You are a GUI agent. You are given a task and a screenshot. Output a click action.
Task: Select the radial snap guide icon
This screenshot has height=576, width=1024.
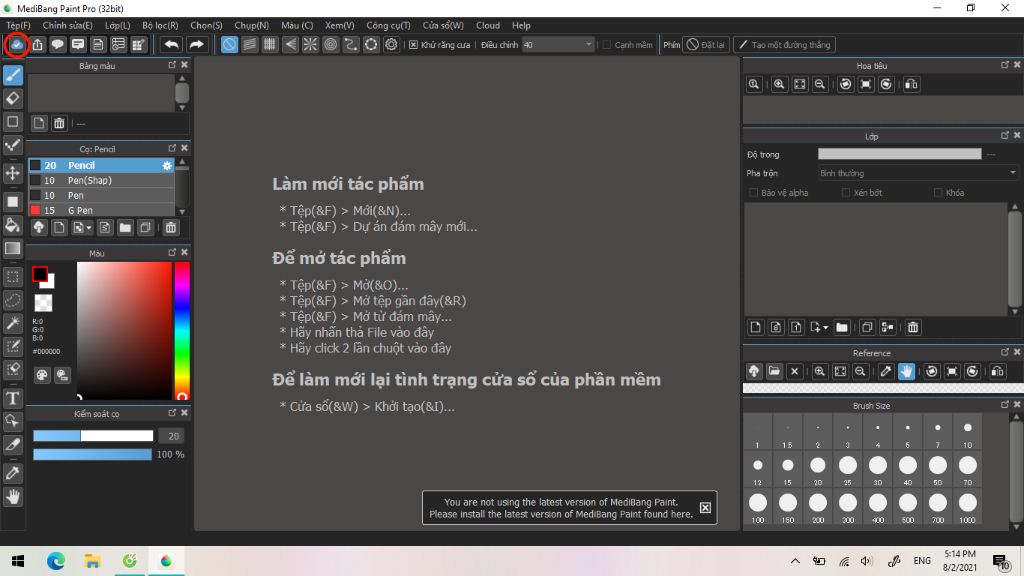[310, 44]
